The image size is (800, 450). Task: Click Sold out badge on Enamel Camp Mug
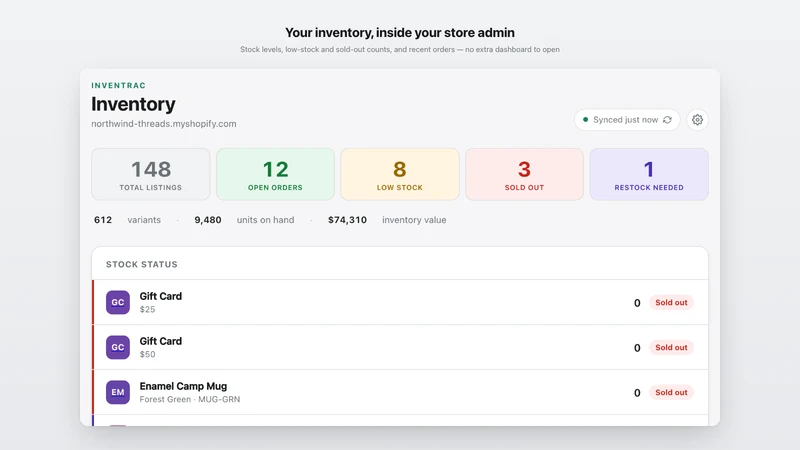click(x=671, y=392)
